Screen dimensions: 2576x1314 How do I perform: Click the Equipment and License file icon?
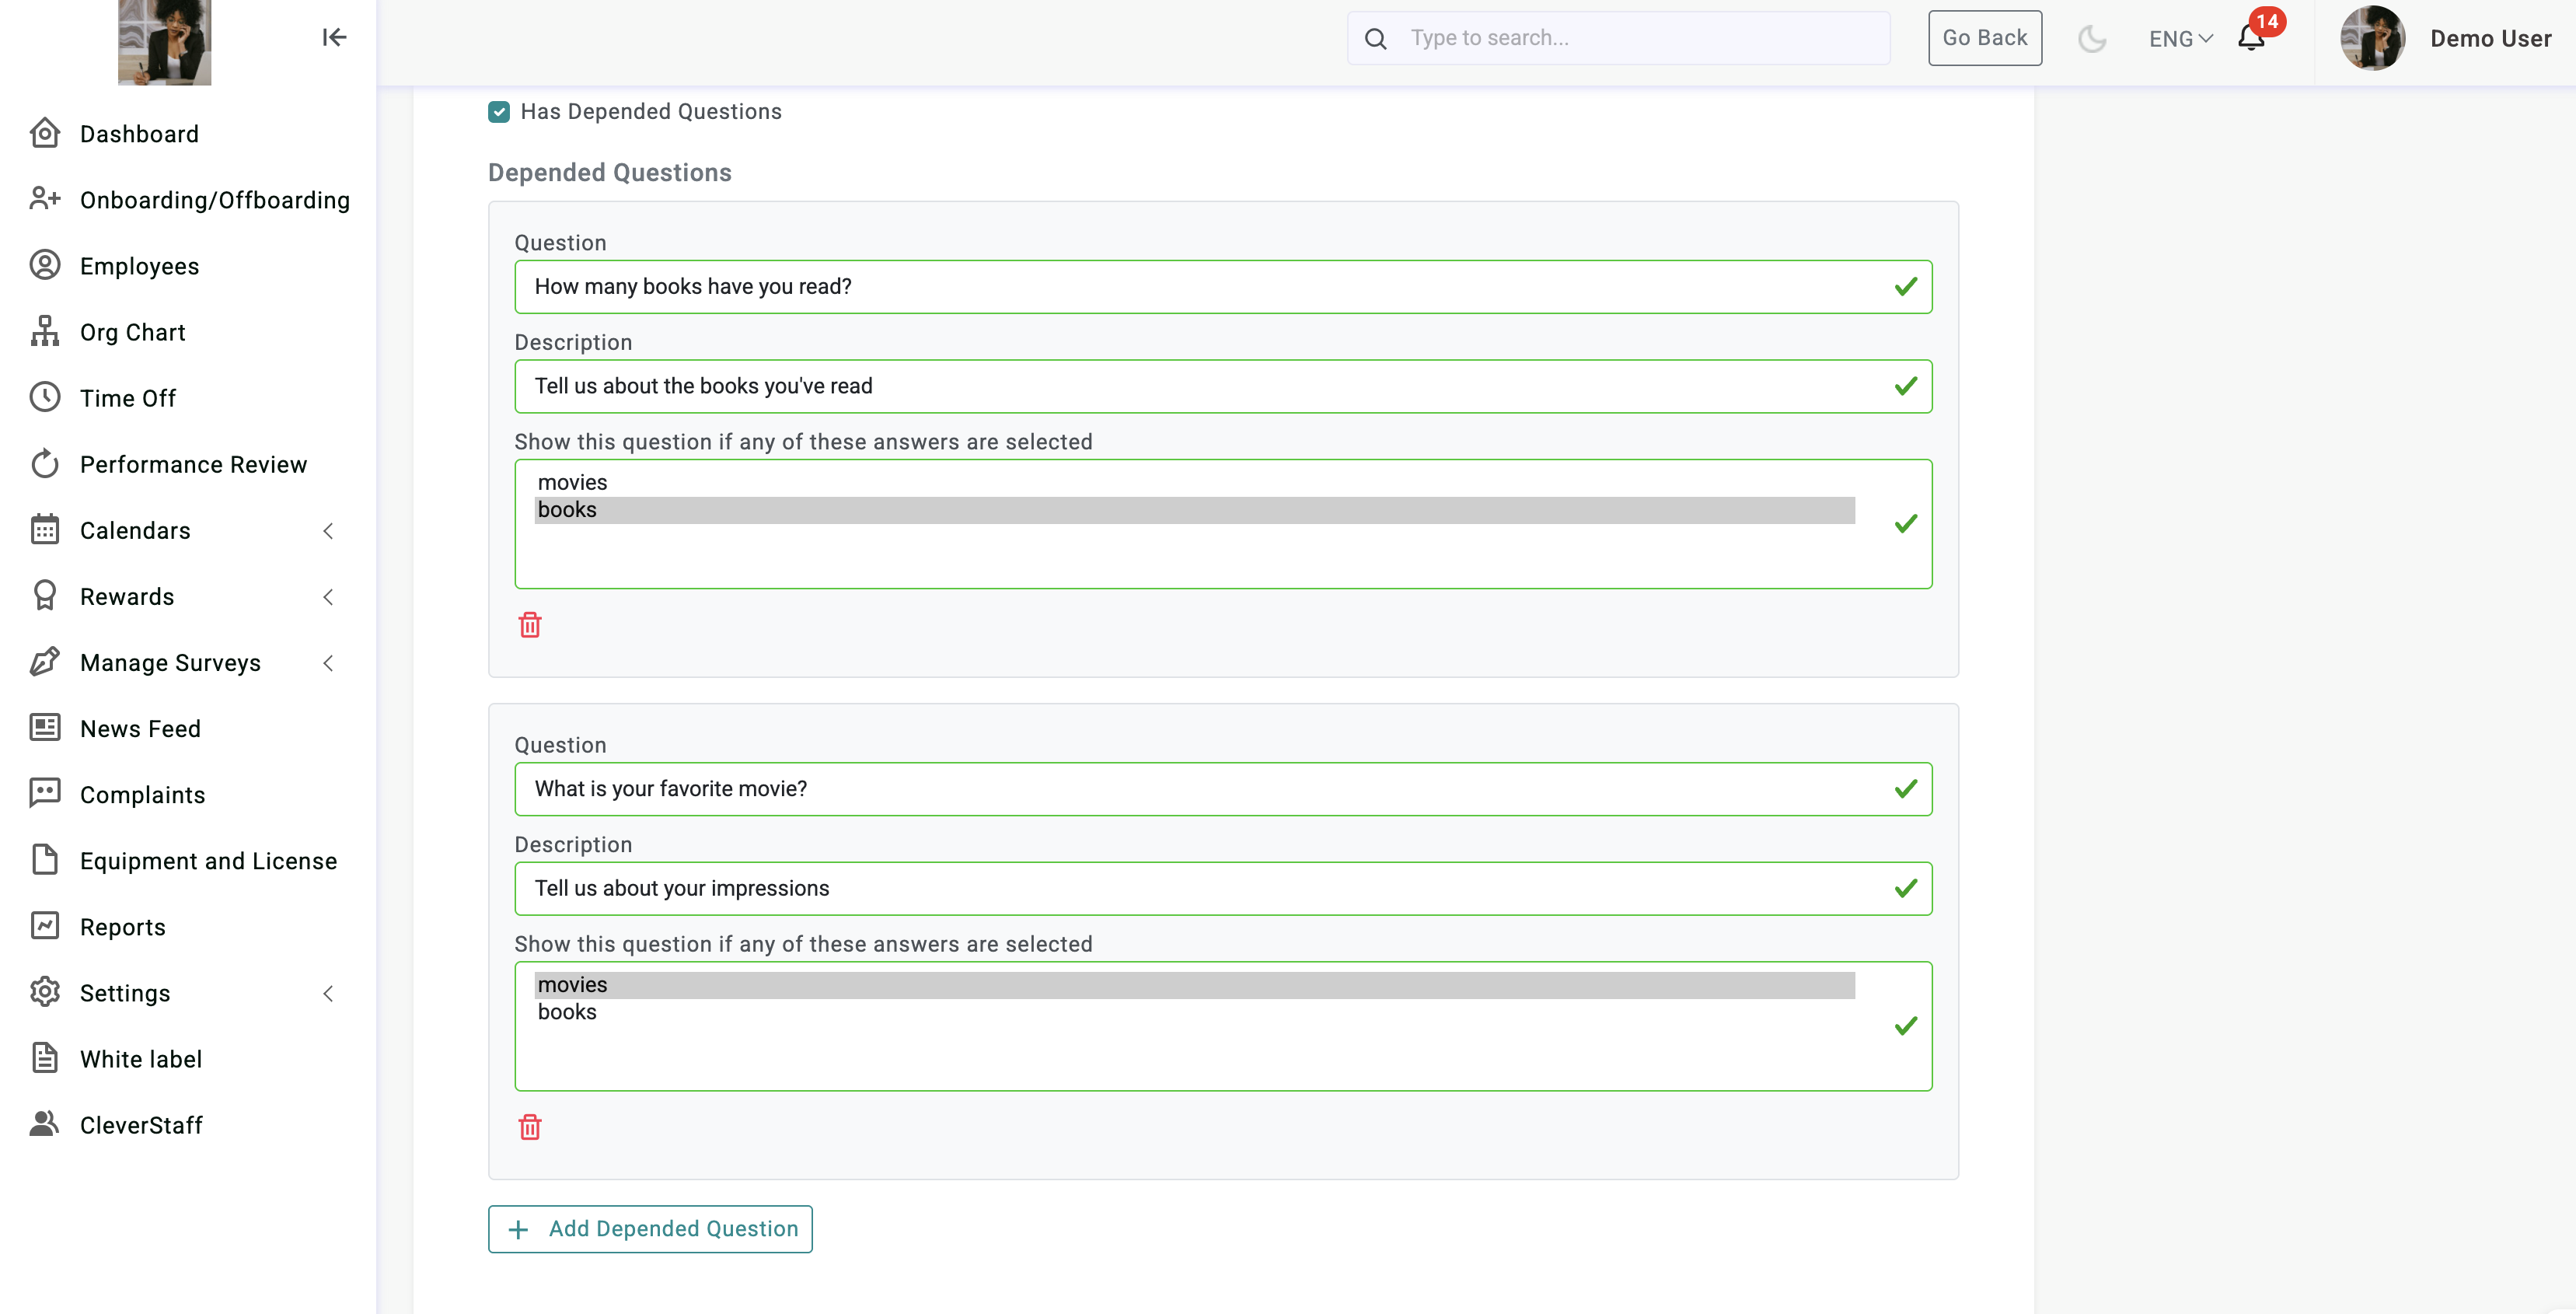[45, 859]
